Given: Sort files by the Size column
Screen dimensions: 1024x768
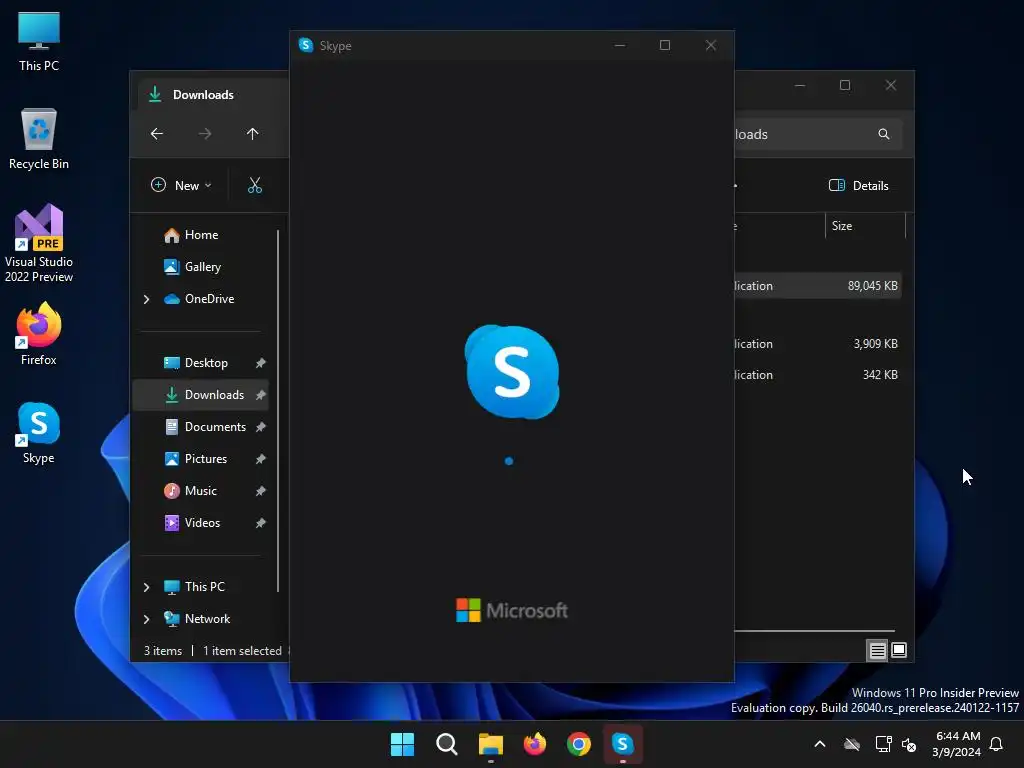Looking at the screenshot, I should click(x=865, y=226).
